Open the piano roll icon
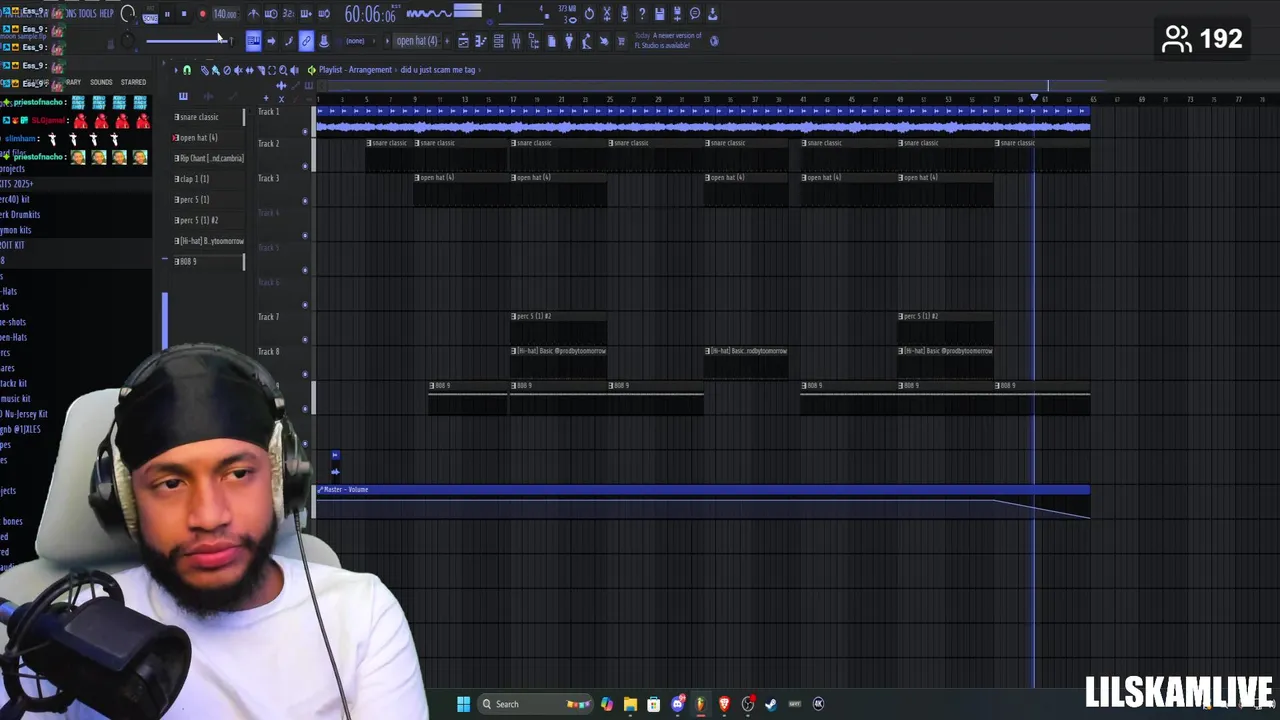This screenshot has height=720, width=1280. pos(480,41)
